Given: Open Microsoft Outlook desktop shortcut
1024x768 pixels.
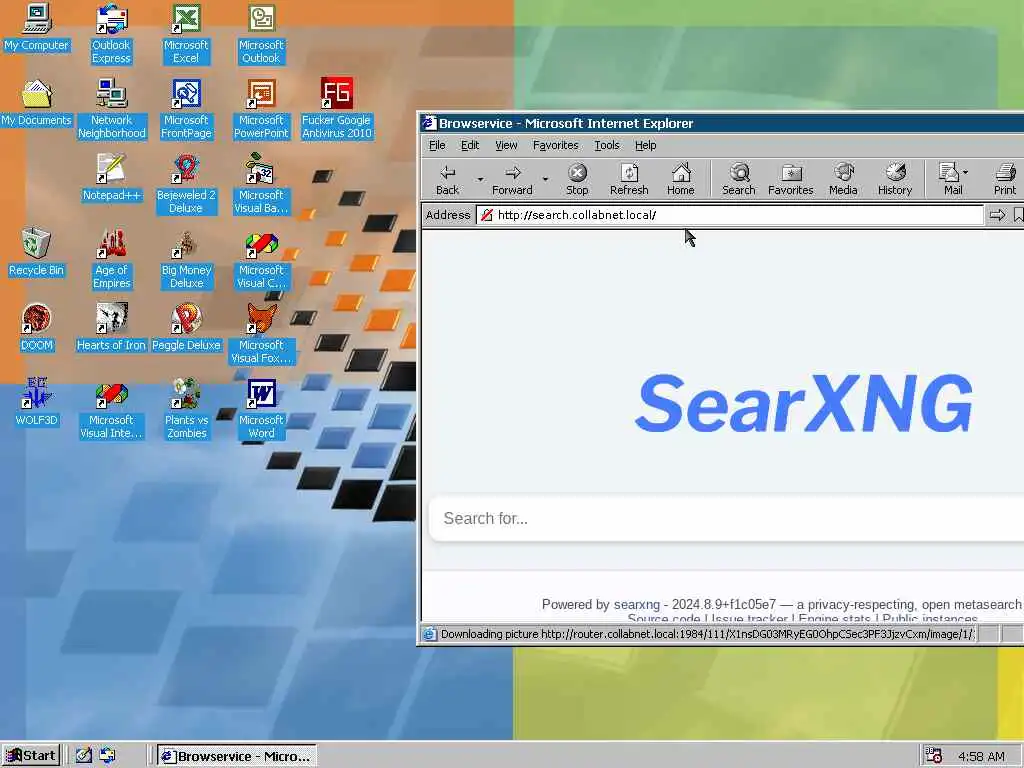Looking at the screenshot, I should (261, 34).
